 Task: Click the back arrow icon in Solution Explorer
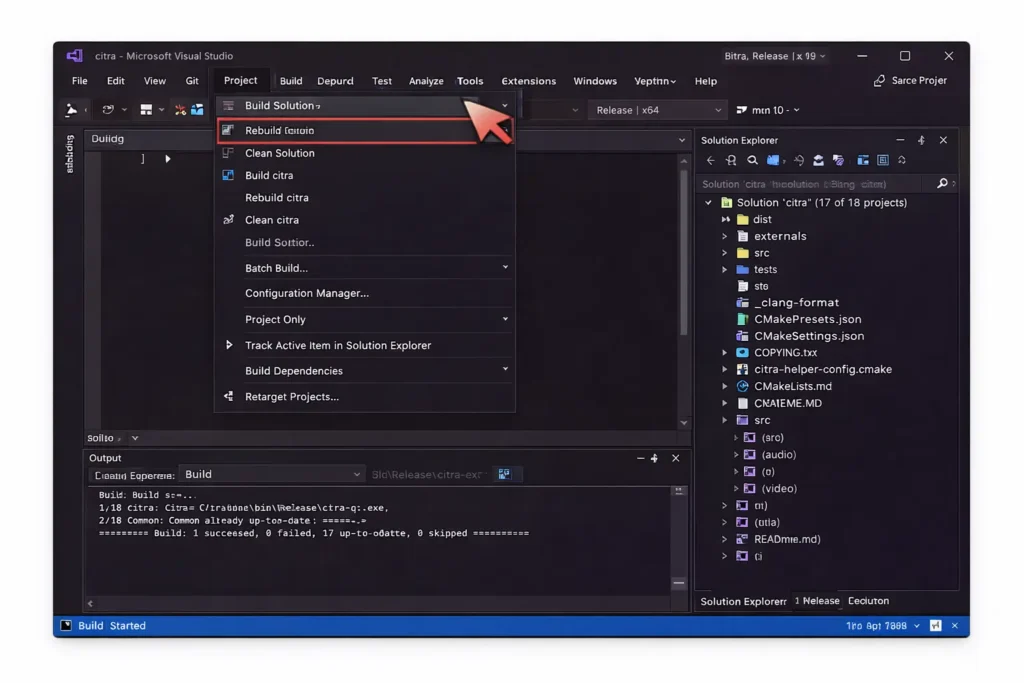pos(711,160)
